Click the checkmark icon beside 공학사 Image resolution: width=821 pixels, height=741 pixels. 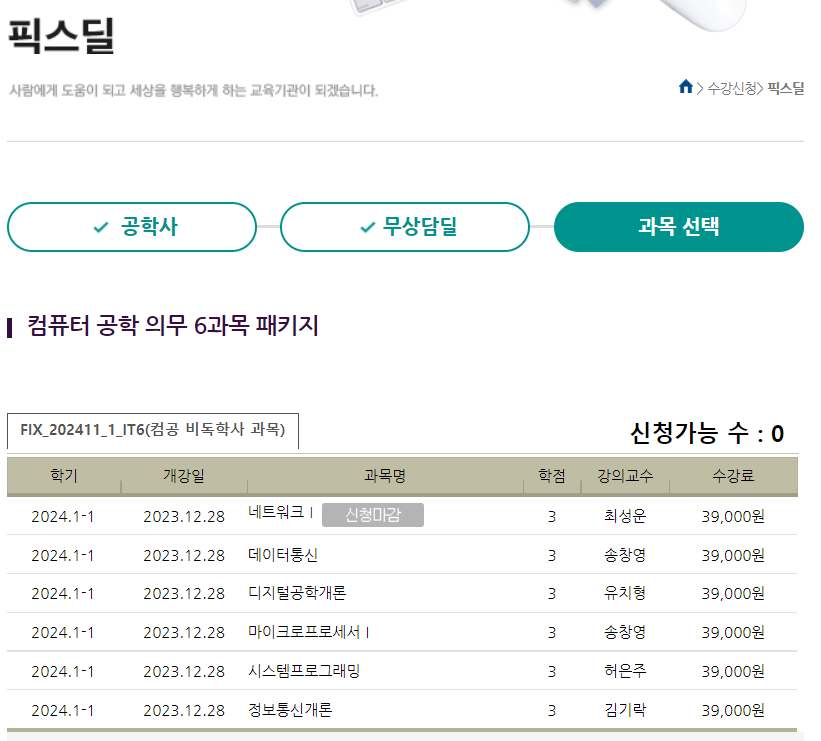click(x=101, y=227)
